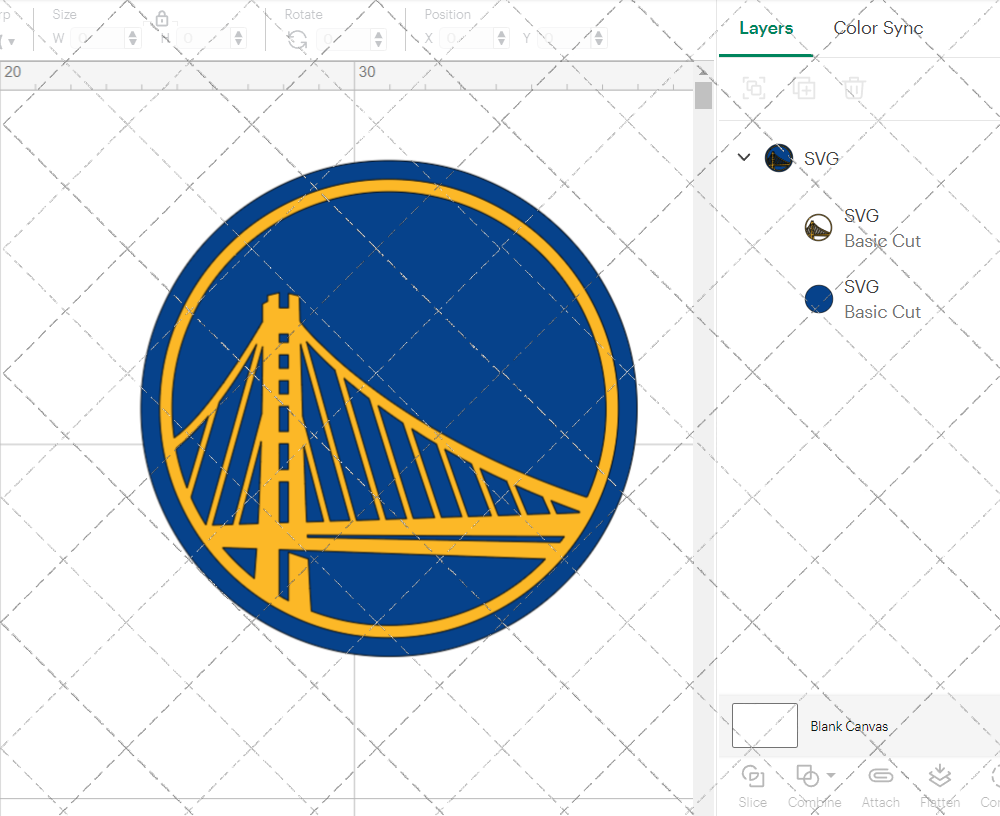This screenshot has height=816, width=1000.
Task: Click the blue circle SVG layer thumbnail
Action: (x=819, y=299)
